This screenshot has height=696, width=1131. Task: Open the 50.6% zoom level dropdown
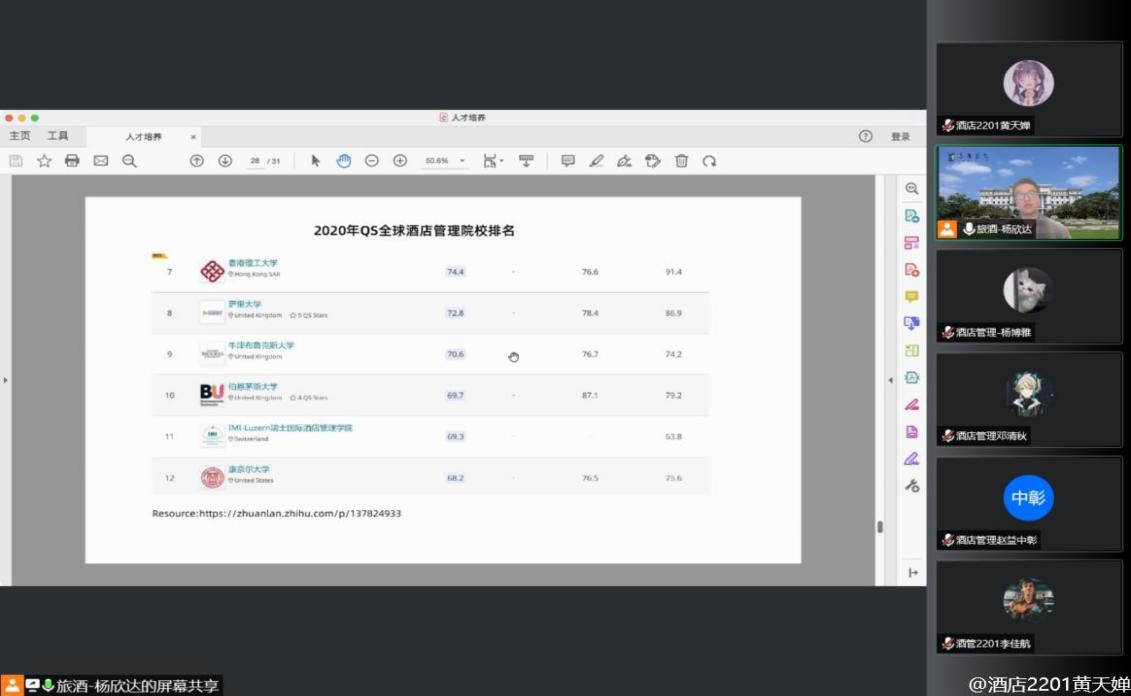coord(446,161)
